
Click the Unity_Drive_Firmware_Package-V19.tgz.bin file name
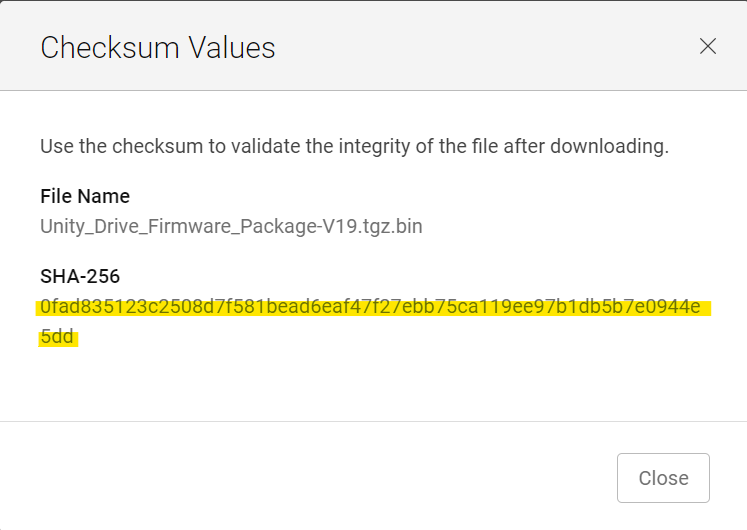(x=231, y=226)
